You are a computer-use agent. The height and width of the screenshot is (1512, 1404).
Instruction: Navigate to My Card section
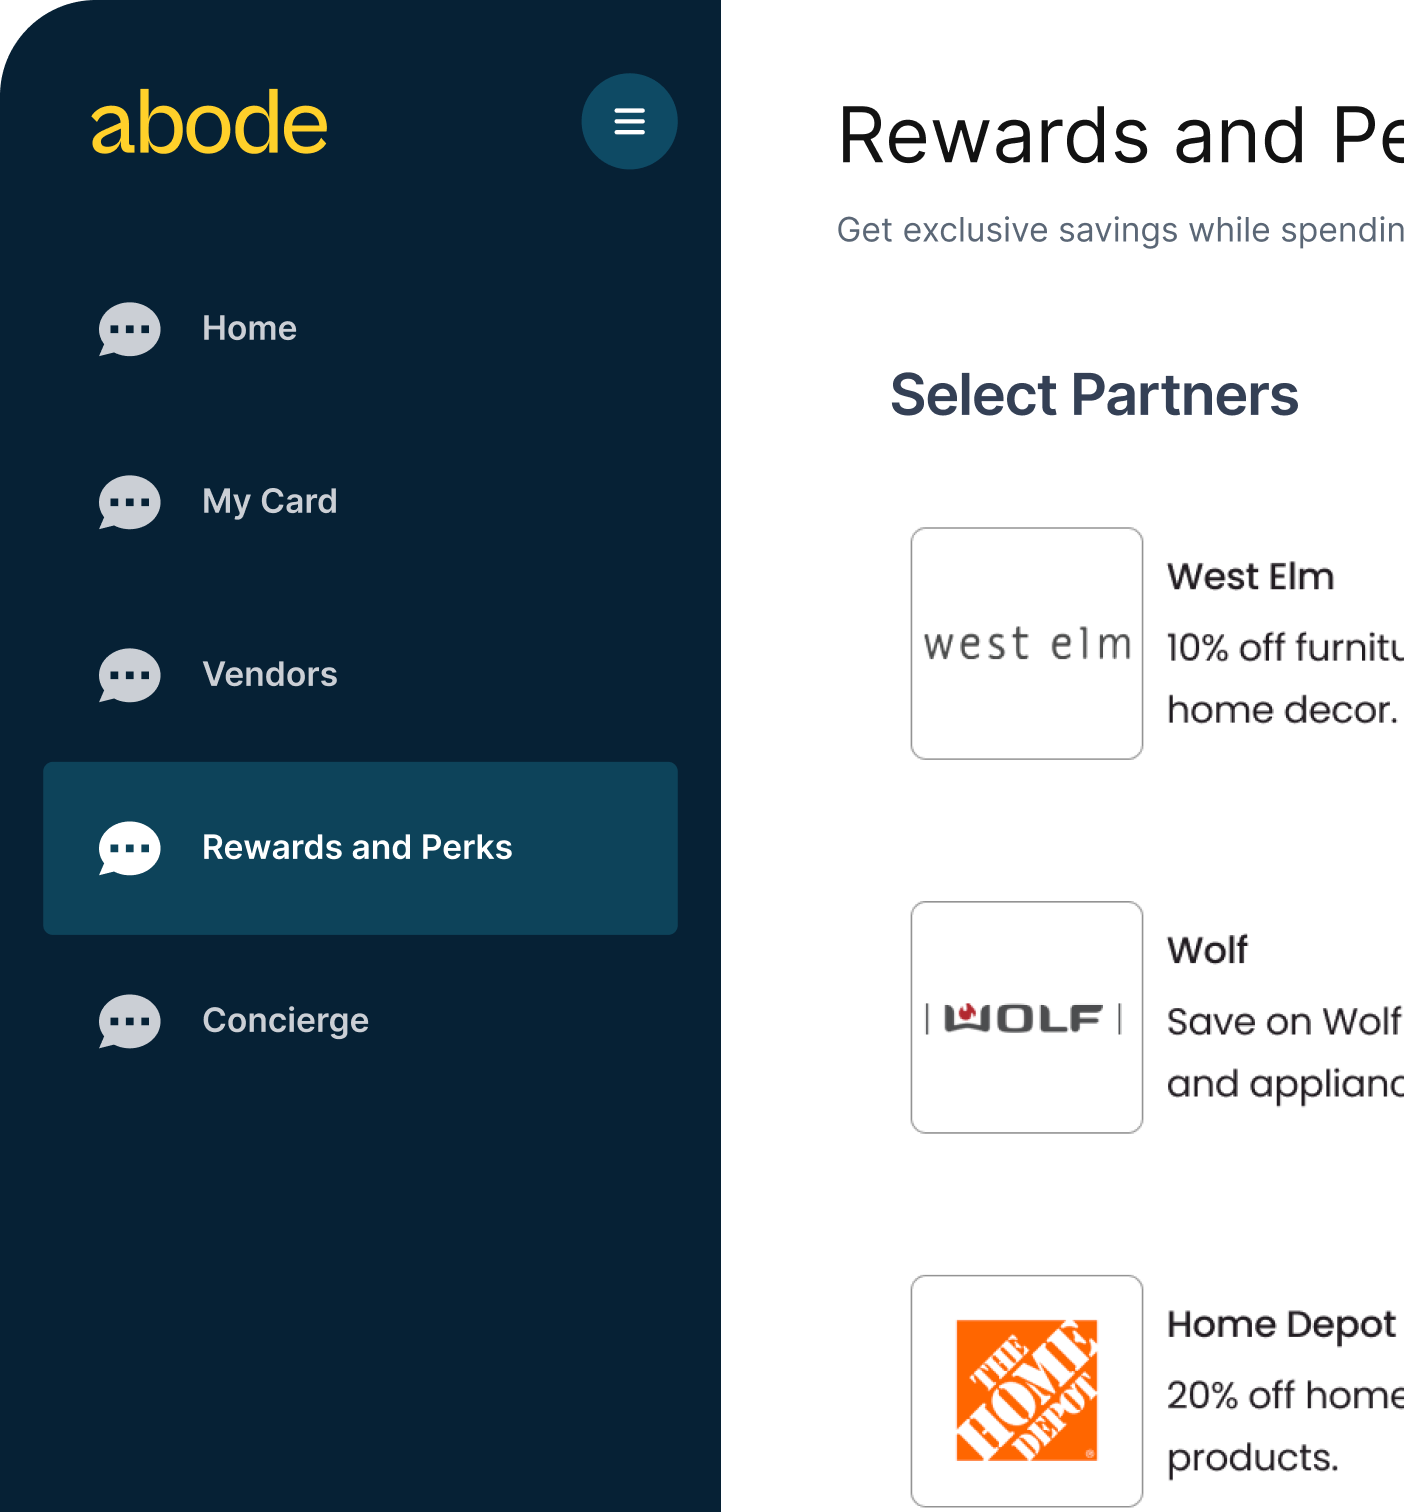[269, 501]
